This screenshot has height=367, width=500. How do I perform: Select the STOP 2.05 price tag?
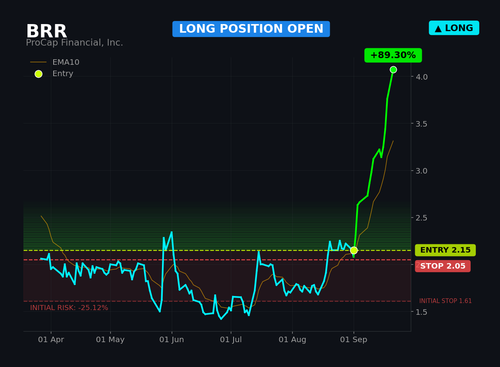point(443,266)
